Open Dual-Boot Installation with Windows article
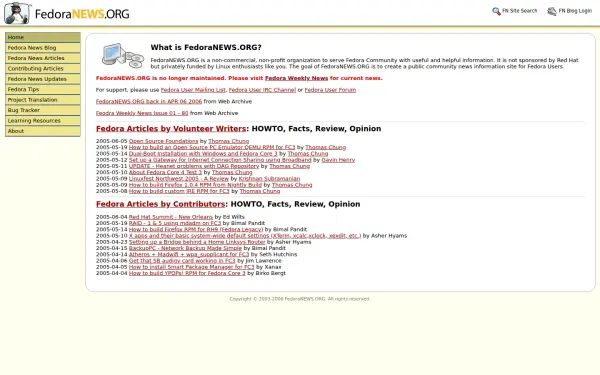 203,153
